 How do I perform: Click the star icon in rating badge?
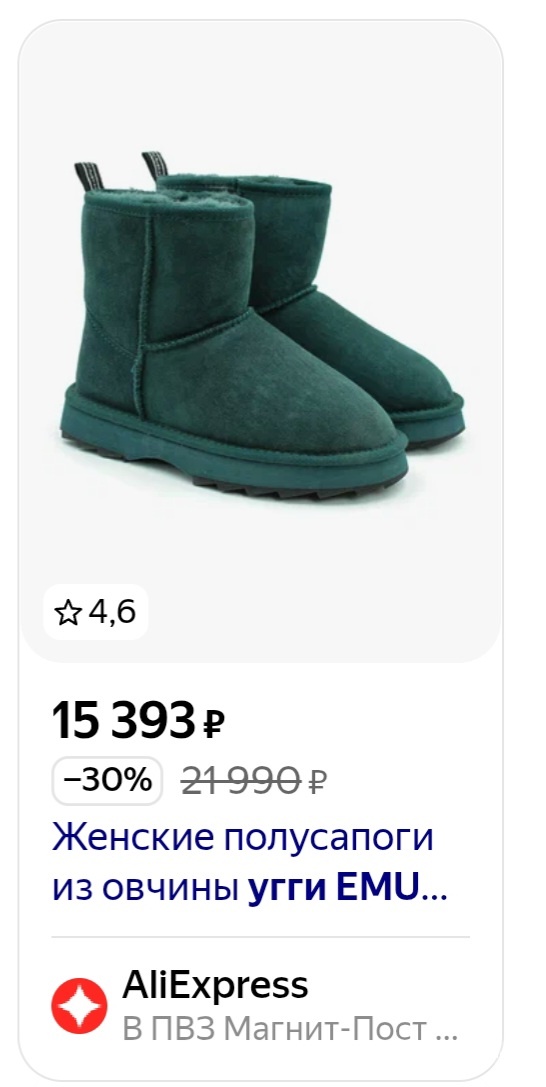click(68, 612)
